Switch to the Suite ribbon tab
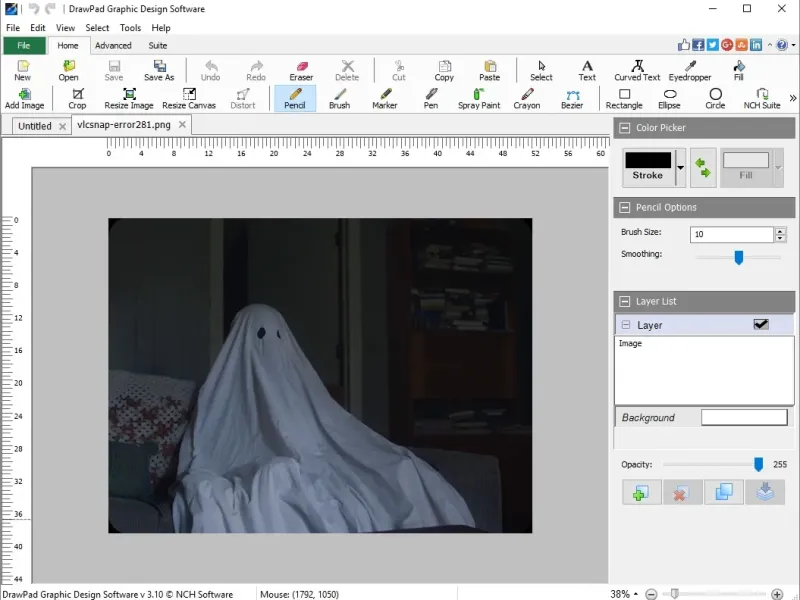The height and width of the screenshot is (600, 800). tap(158, 45)
